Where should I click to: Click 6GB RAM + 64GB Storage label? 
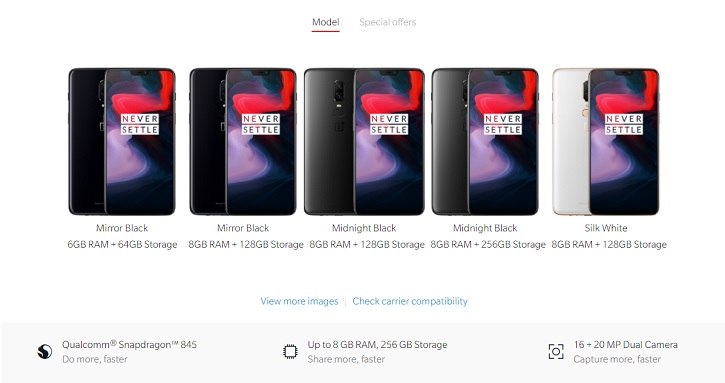(122, 245)
